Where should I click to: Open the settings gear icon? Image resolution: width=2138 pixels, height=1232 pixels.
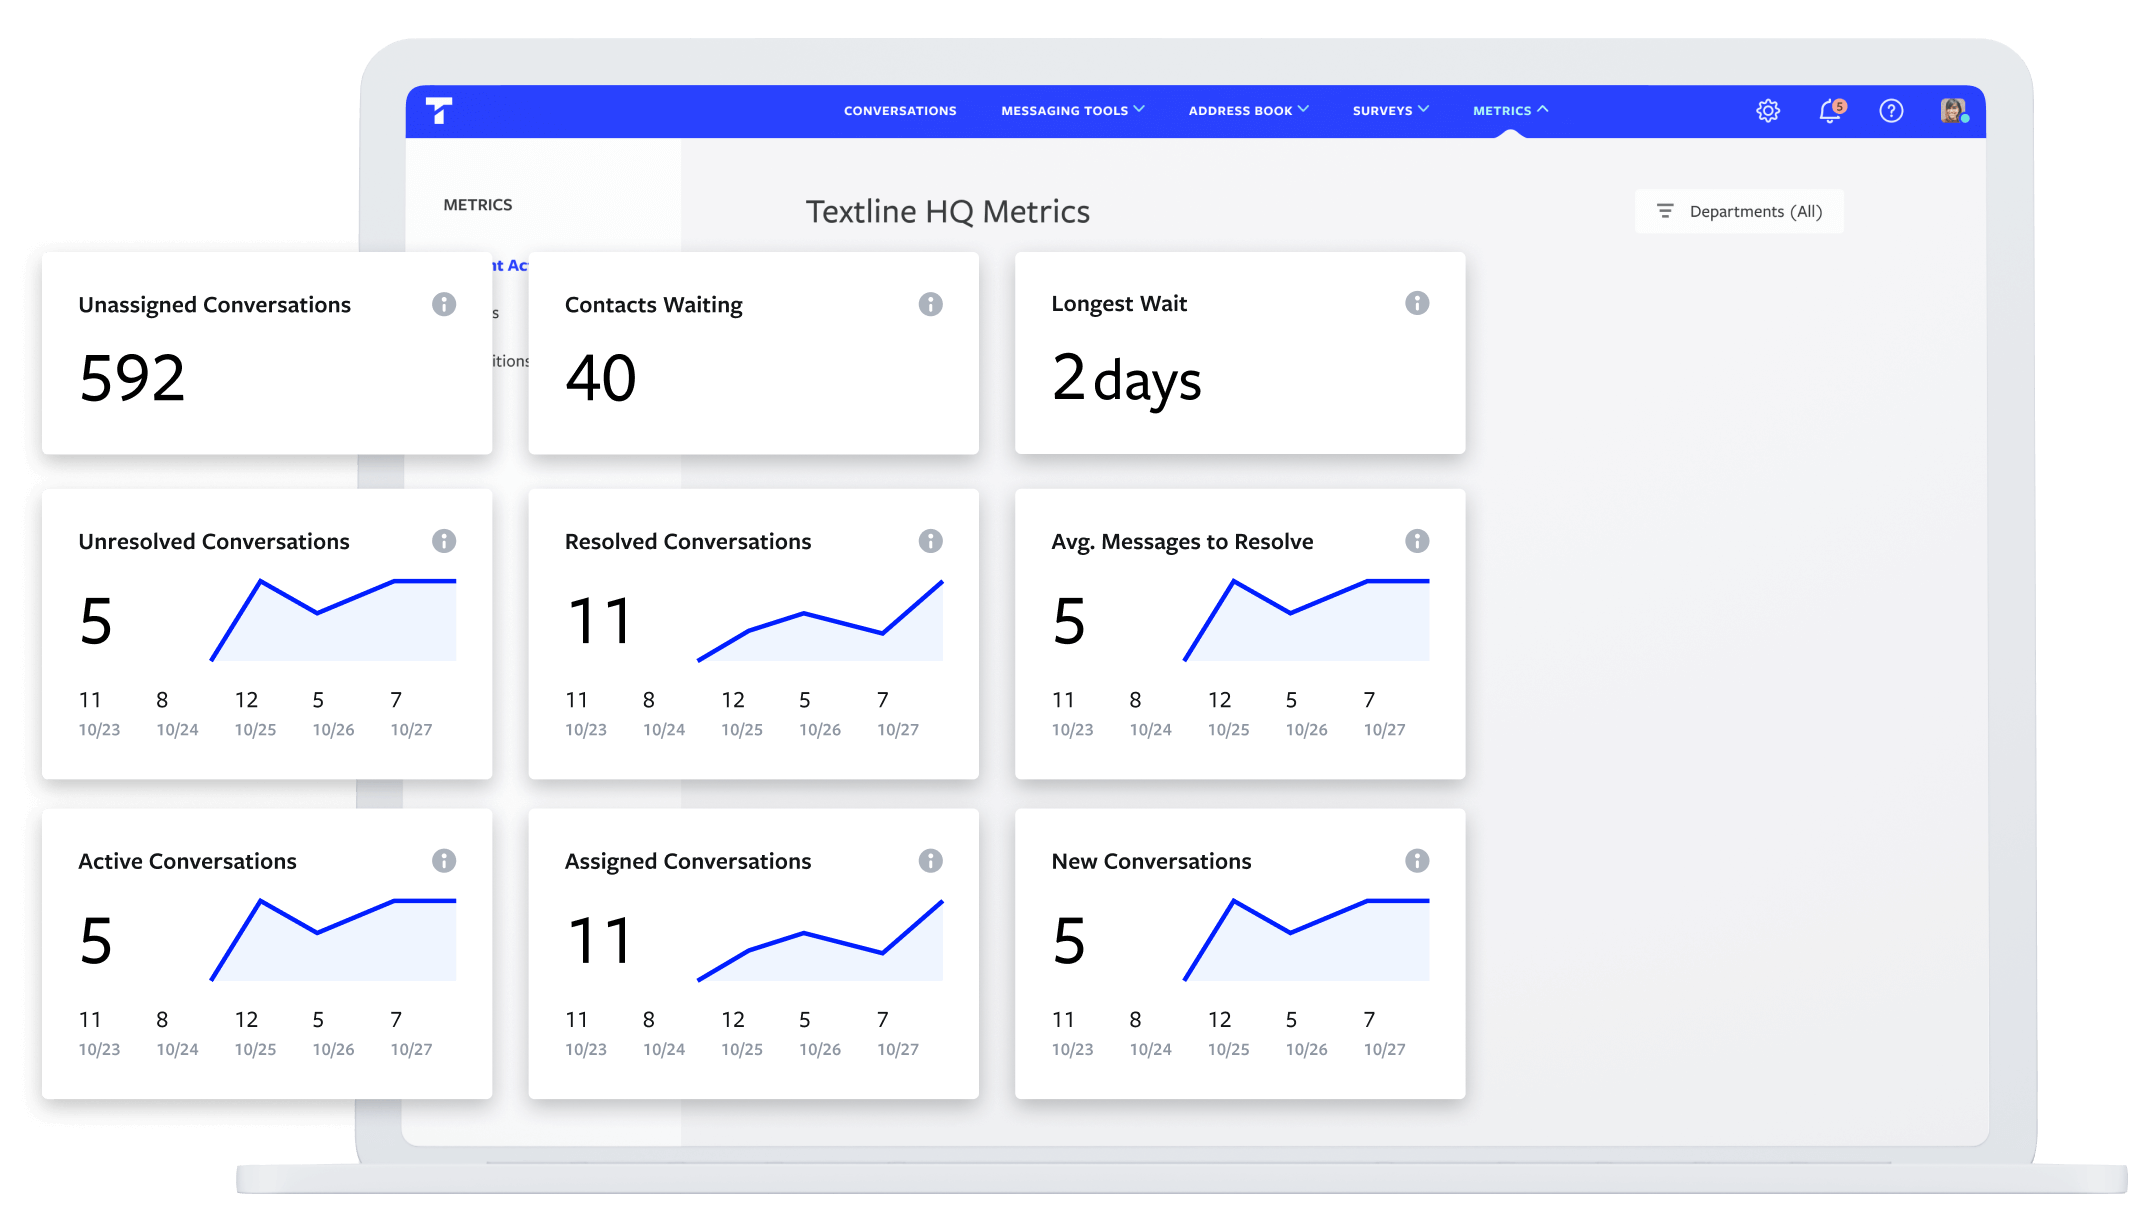point(1768,111)
